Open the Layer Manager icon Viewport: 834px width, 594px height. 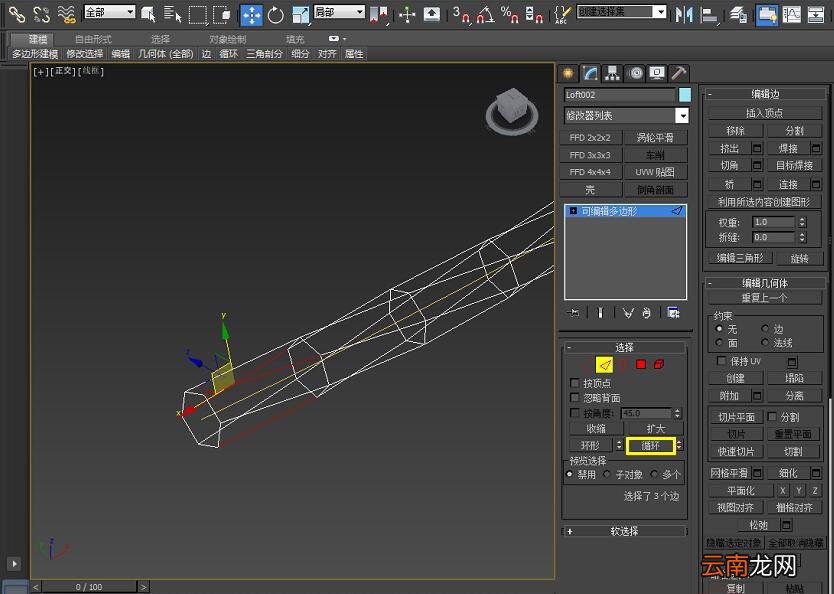[738, 14]
